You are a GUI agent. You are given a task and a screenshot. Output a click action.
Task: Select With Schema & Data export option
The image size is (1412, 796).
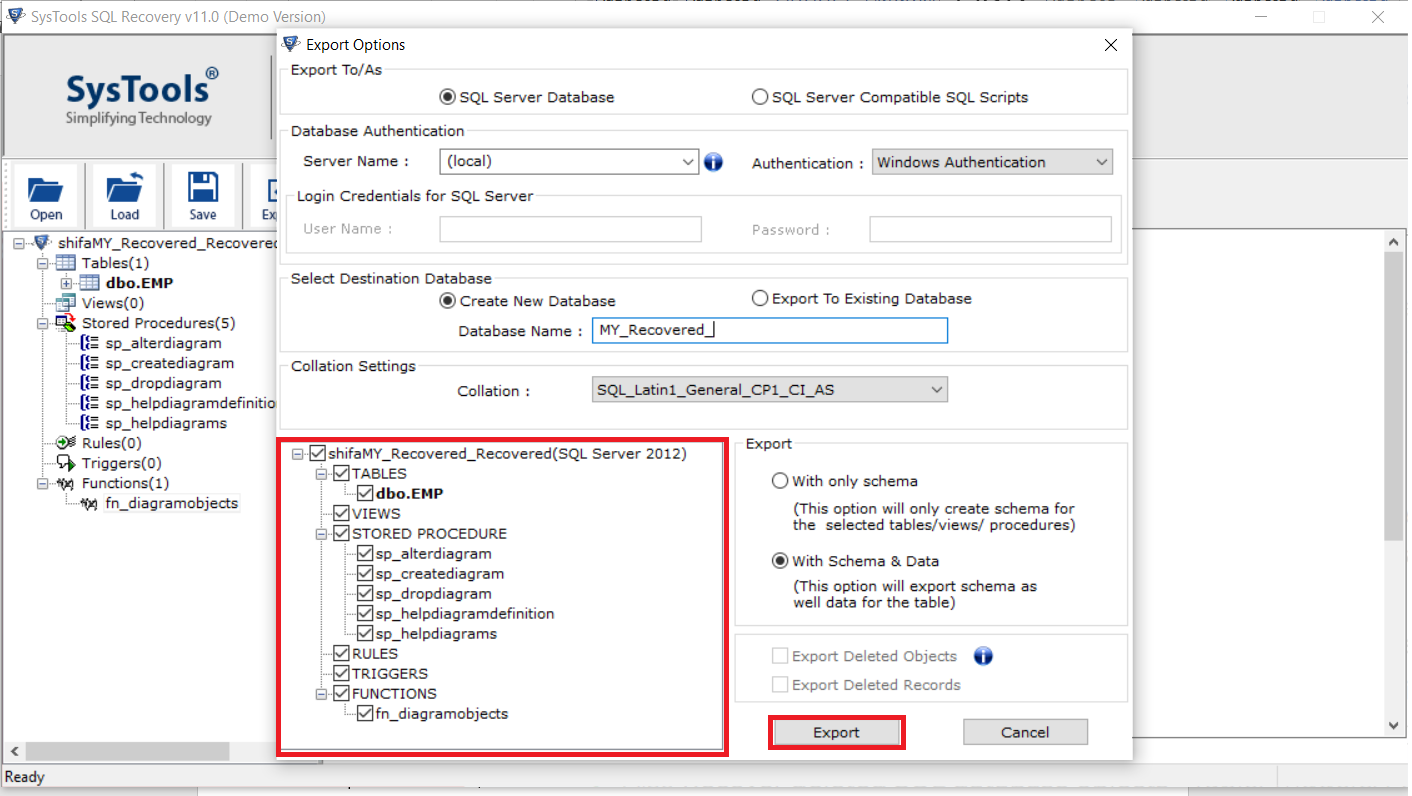coord(780,561)
